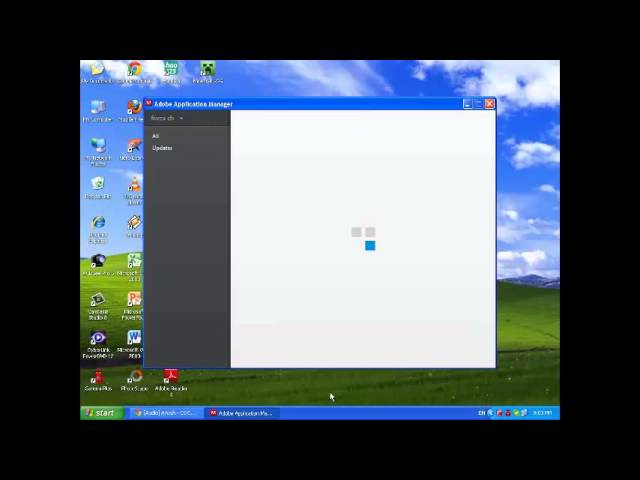Image resolution: width=640 pixels, height=480 pixels.
Task: Minimize the Adobe Application Manager window
Action: click(x=467, y=104)
